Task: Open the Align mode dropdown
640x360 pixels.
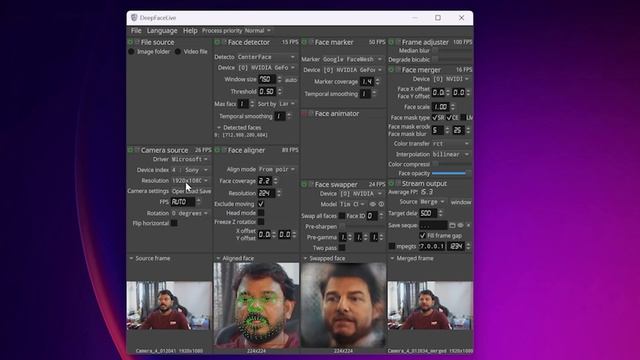Action: 277,169
